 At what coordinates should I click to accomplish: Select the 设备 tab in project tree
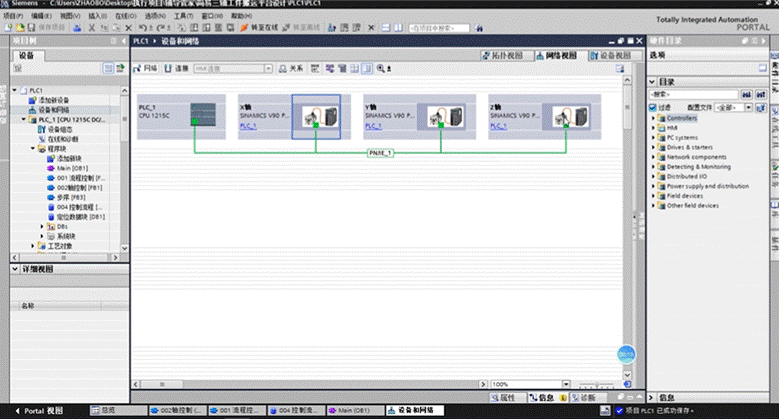click(27, 55)
